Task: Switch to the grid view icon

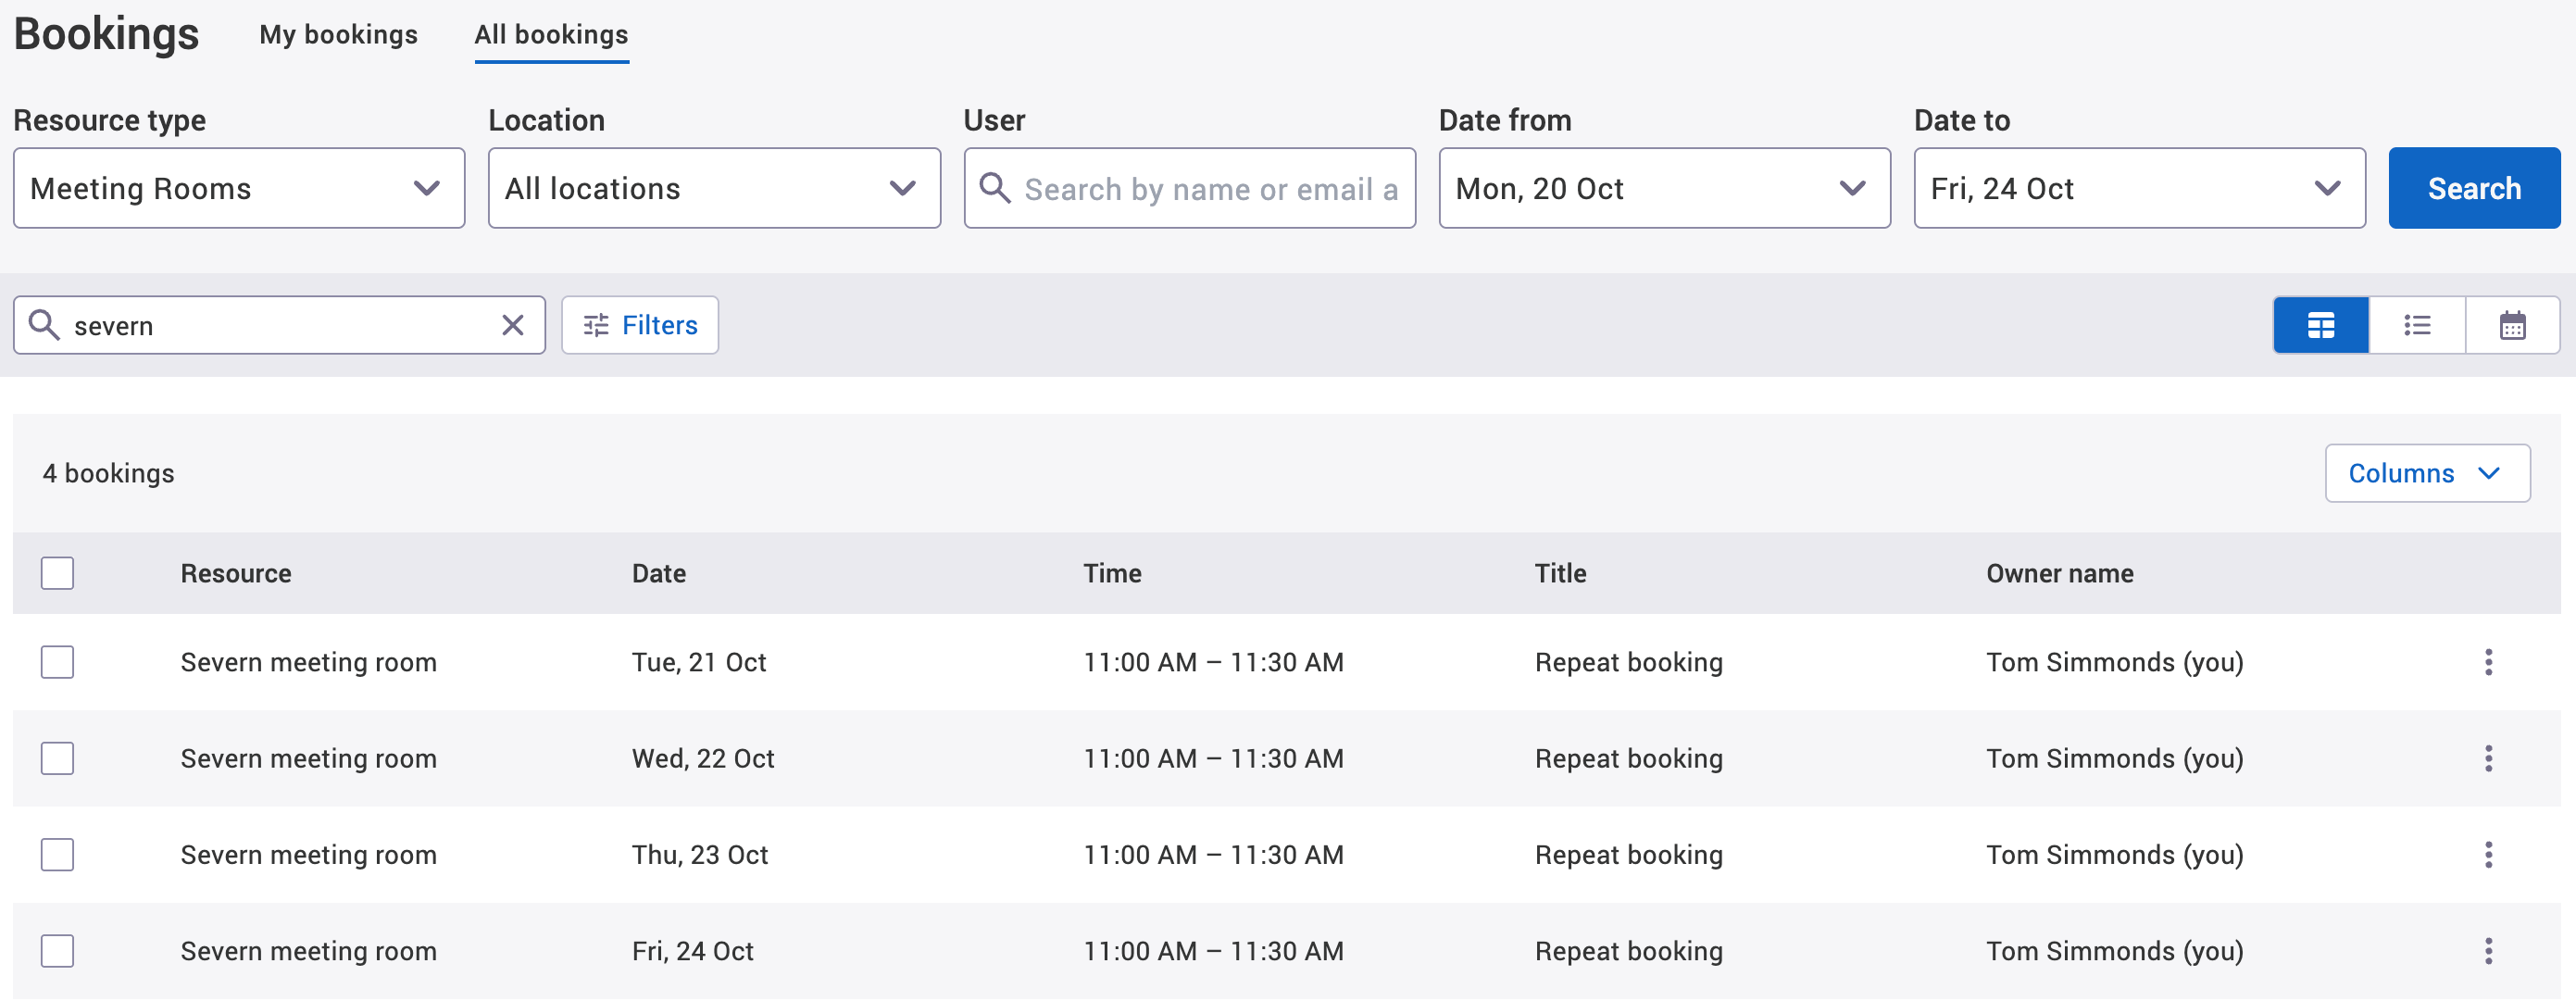Action: 2320,325
